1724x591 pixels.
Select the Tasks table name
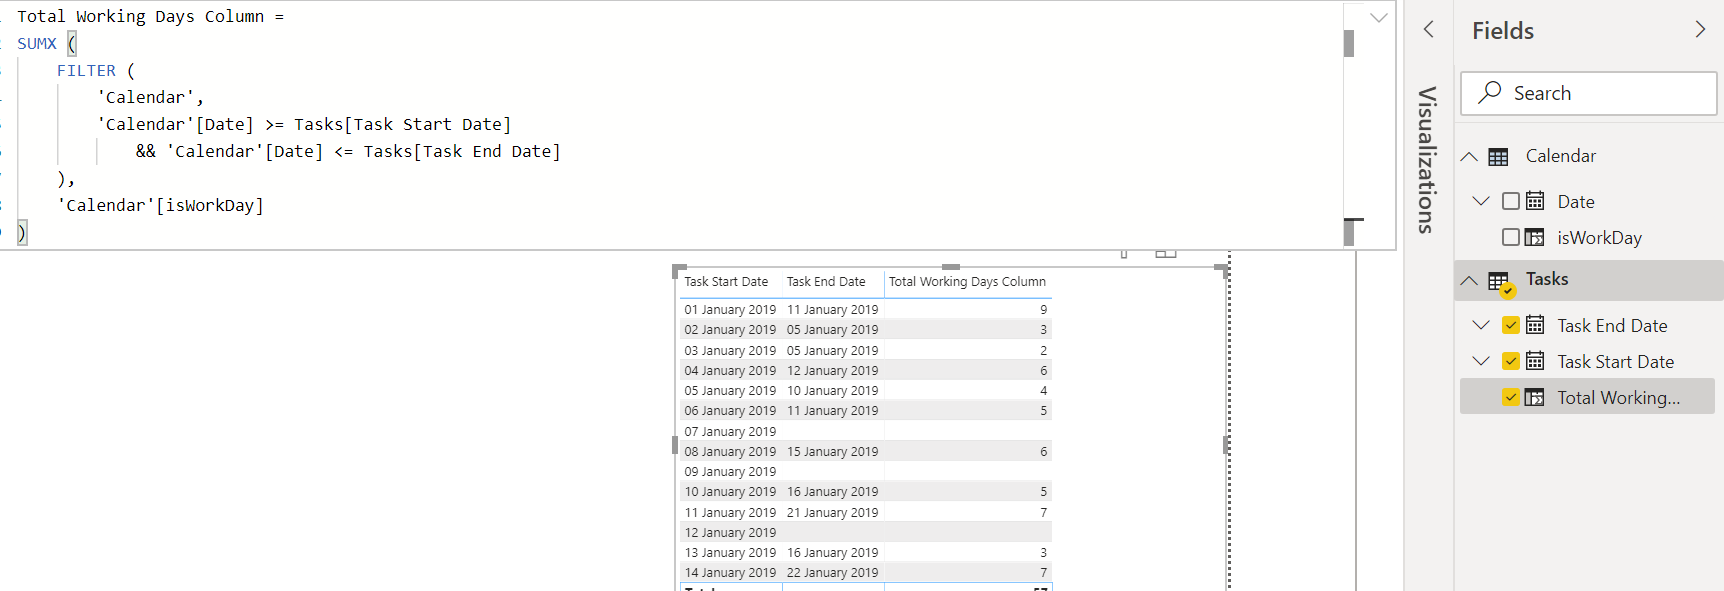pos(1547,279)
